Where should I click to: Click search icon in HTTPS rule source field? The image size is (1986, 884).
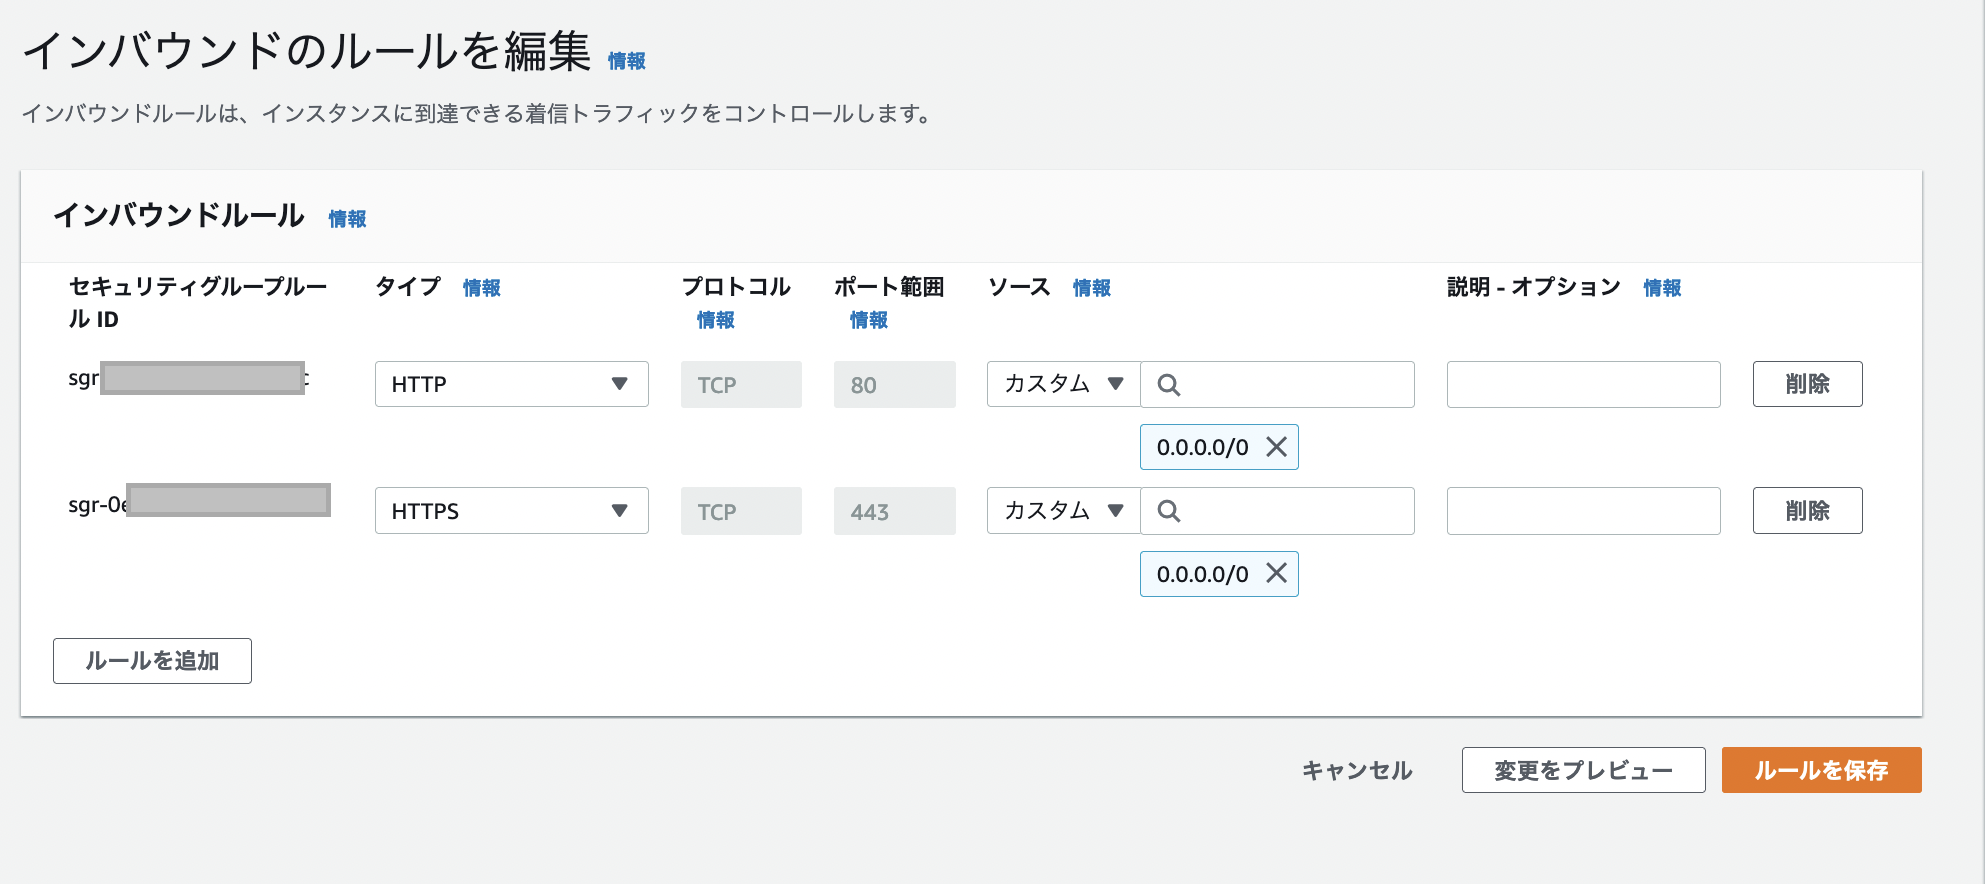click(1168, 511)
